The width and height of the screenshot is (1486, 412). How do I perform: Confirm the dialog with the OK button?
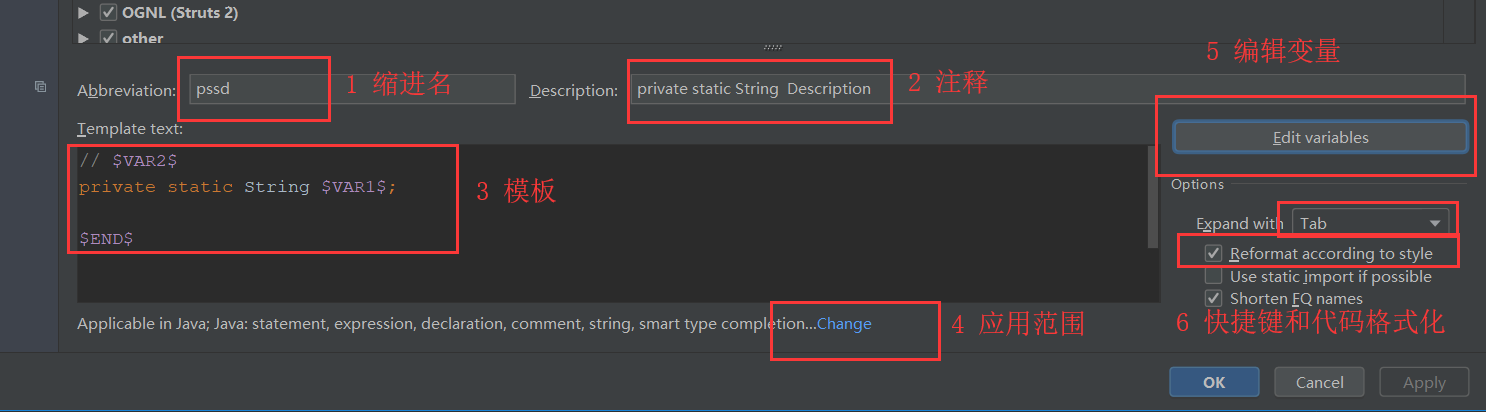1214,382
